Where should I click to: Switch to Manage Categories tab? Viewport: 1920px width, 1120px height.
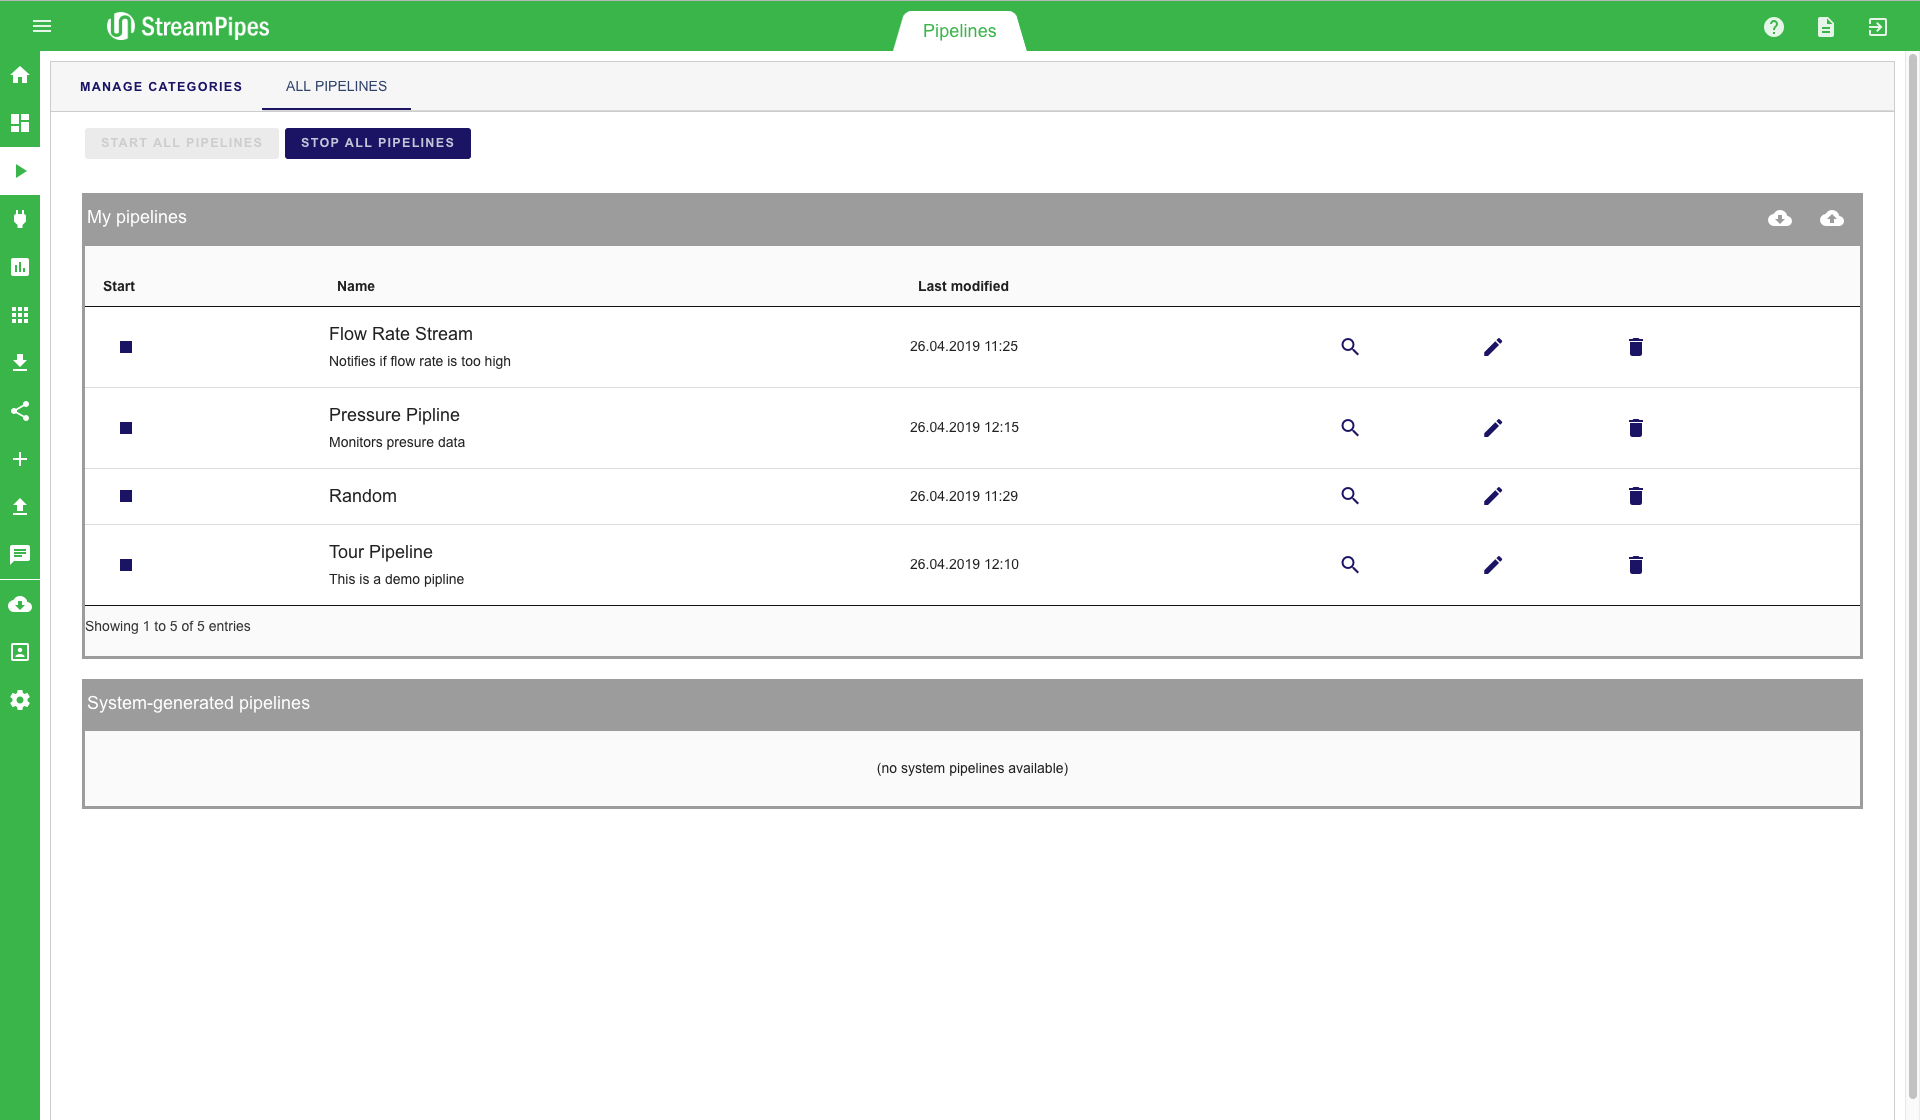click(161, 87)
